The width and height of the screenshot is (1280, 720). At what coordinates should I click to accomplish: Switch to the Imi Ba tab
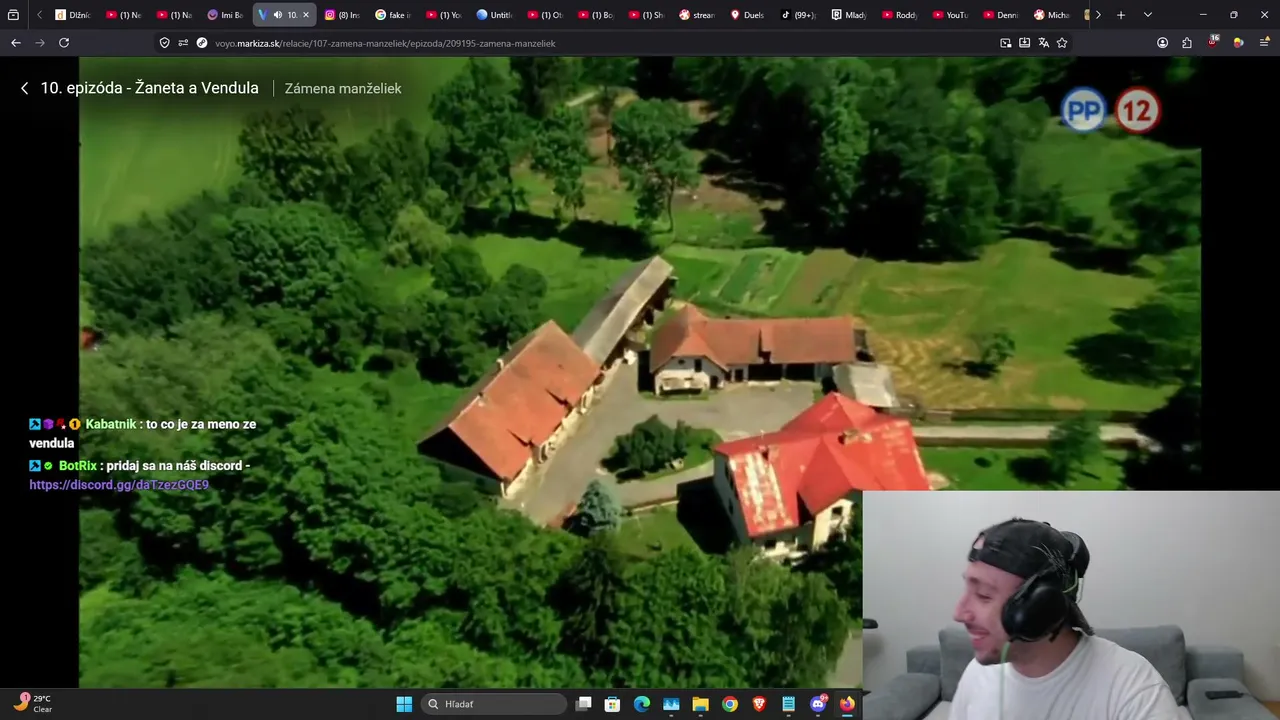[x=226, y=15]
